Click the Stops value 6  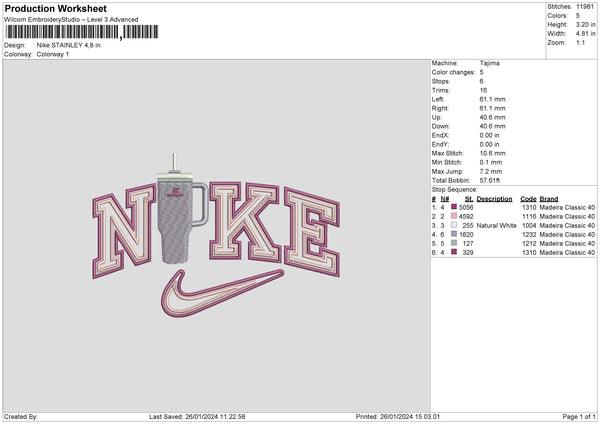click(481, 81)
